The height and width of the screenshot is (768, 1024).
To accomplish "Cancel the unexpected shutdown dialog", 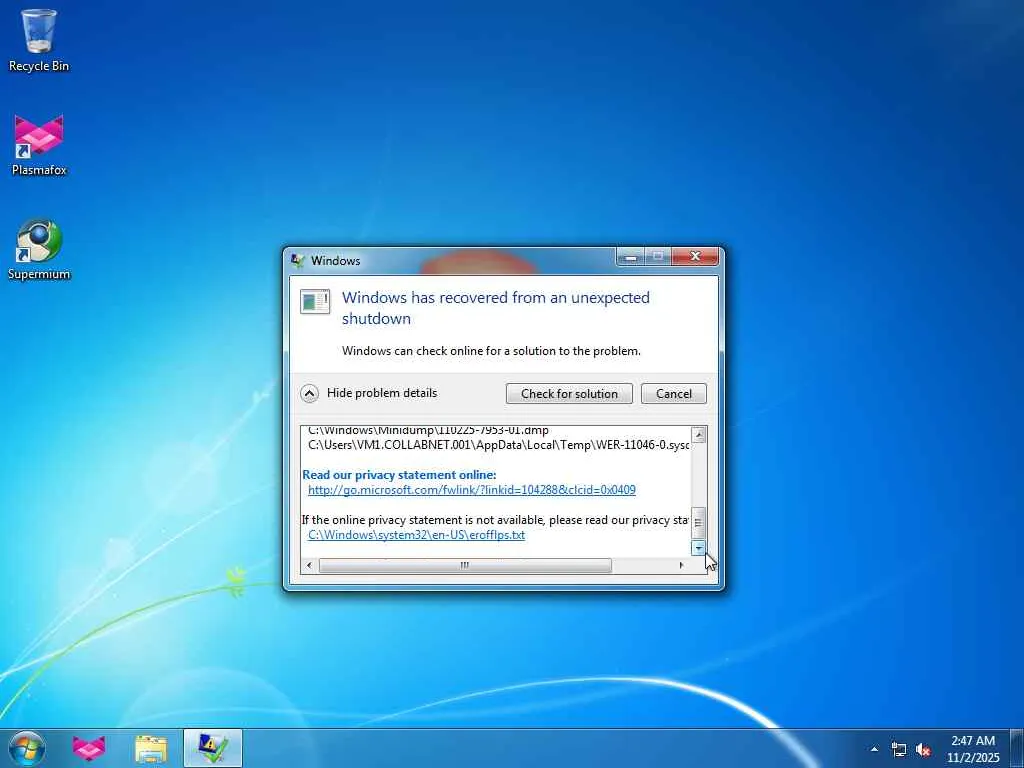I will pos(673,393).
